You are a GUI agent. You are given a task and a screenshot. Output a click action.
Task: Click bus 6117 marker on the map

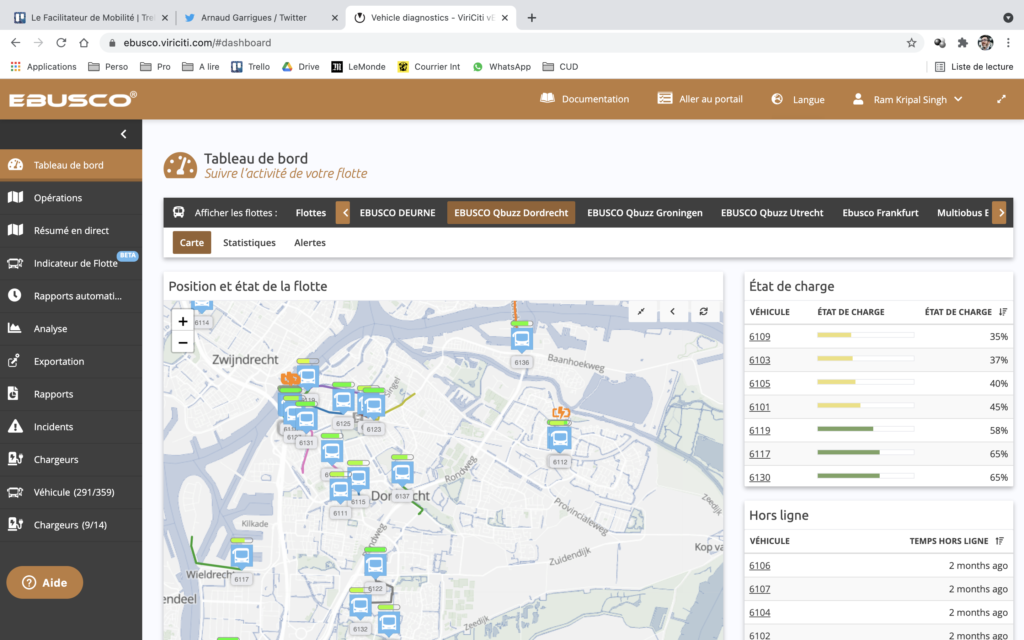[241, 557]
